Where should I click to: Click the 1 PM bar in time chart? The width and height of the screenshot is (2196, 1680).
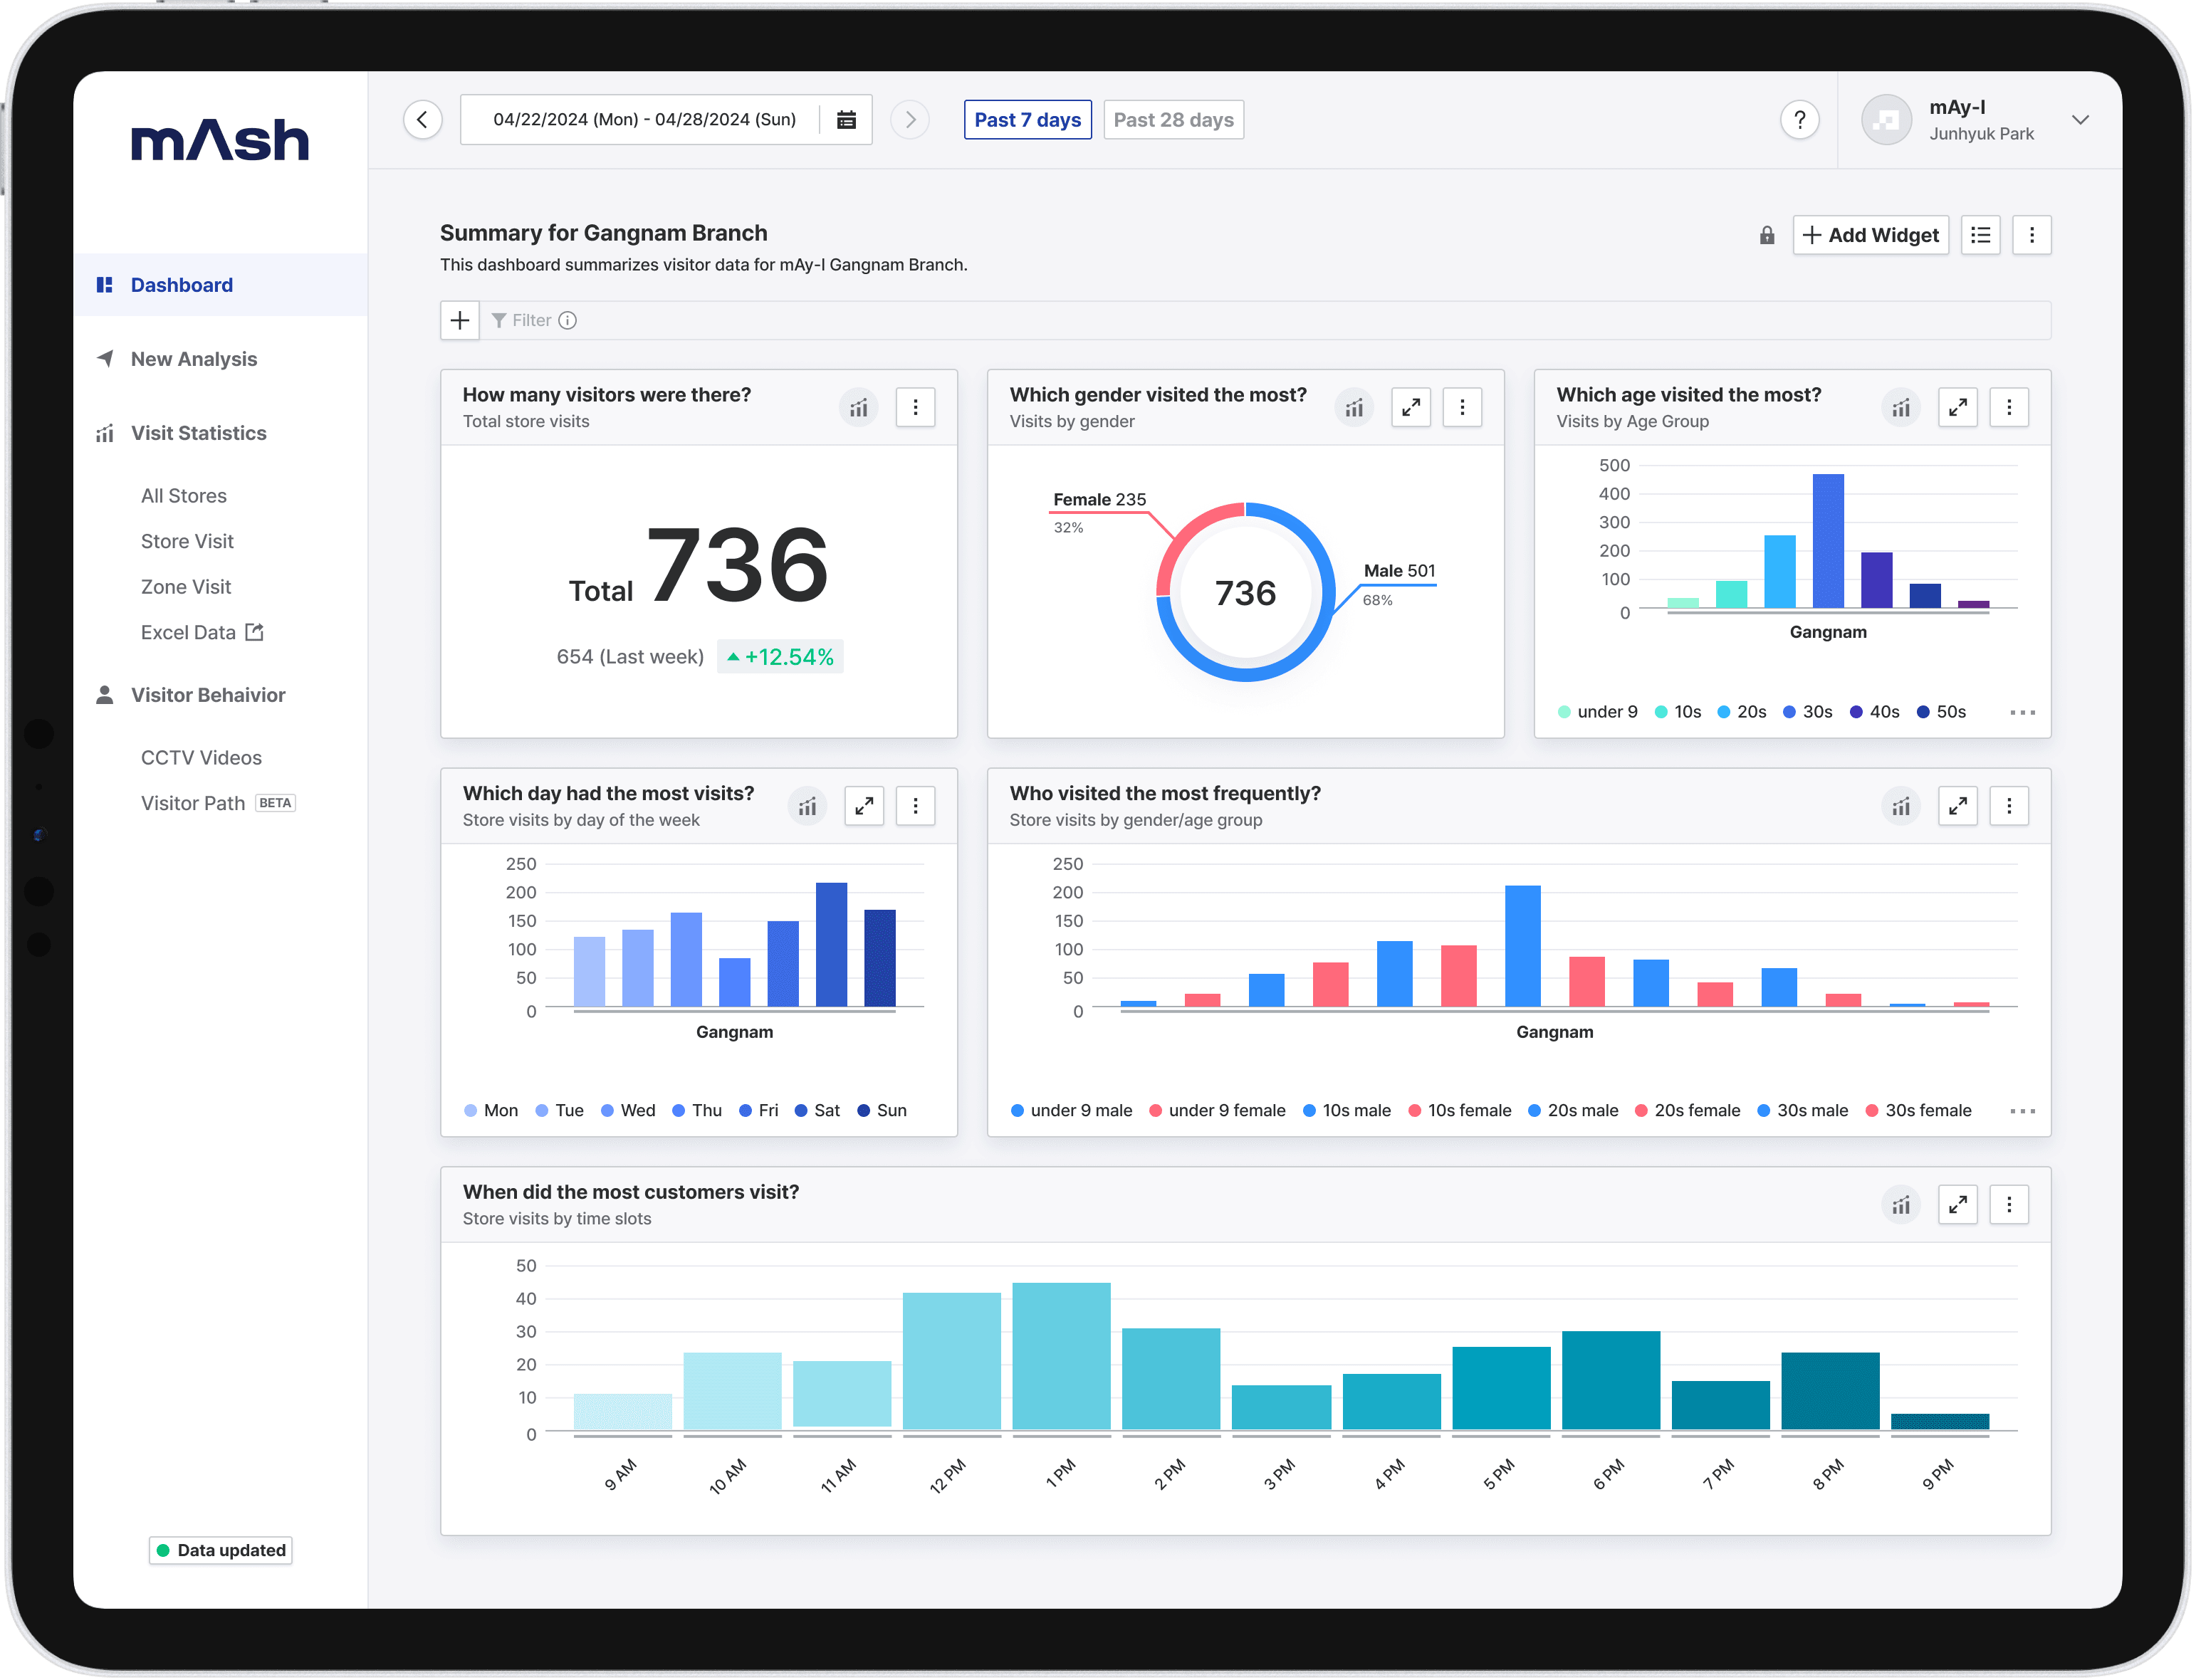[1061, 1357]
